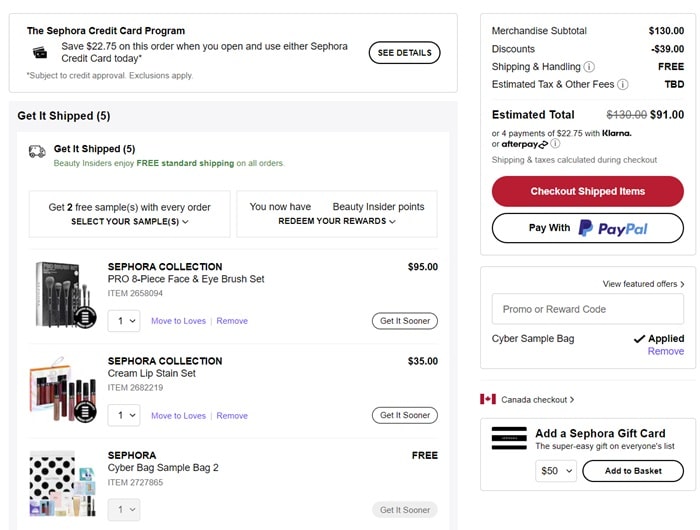700x530 pixels.
Task: Expand Redeem Your Rewards
Action: tap(337, 221)
